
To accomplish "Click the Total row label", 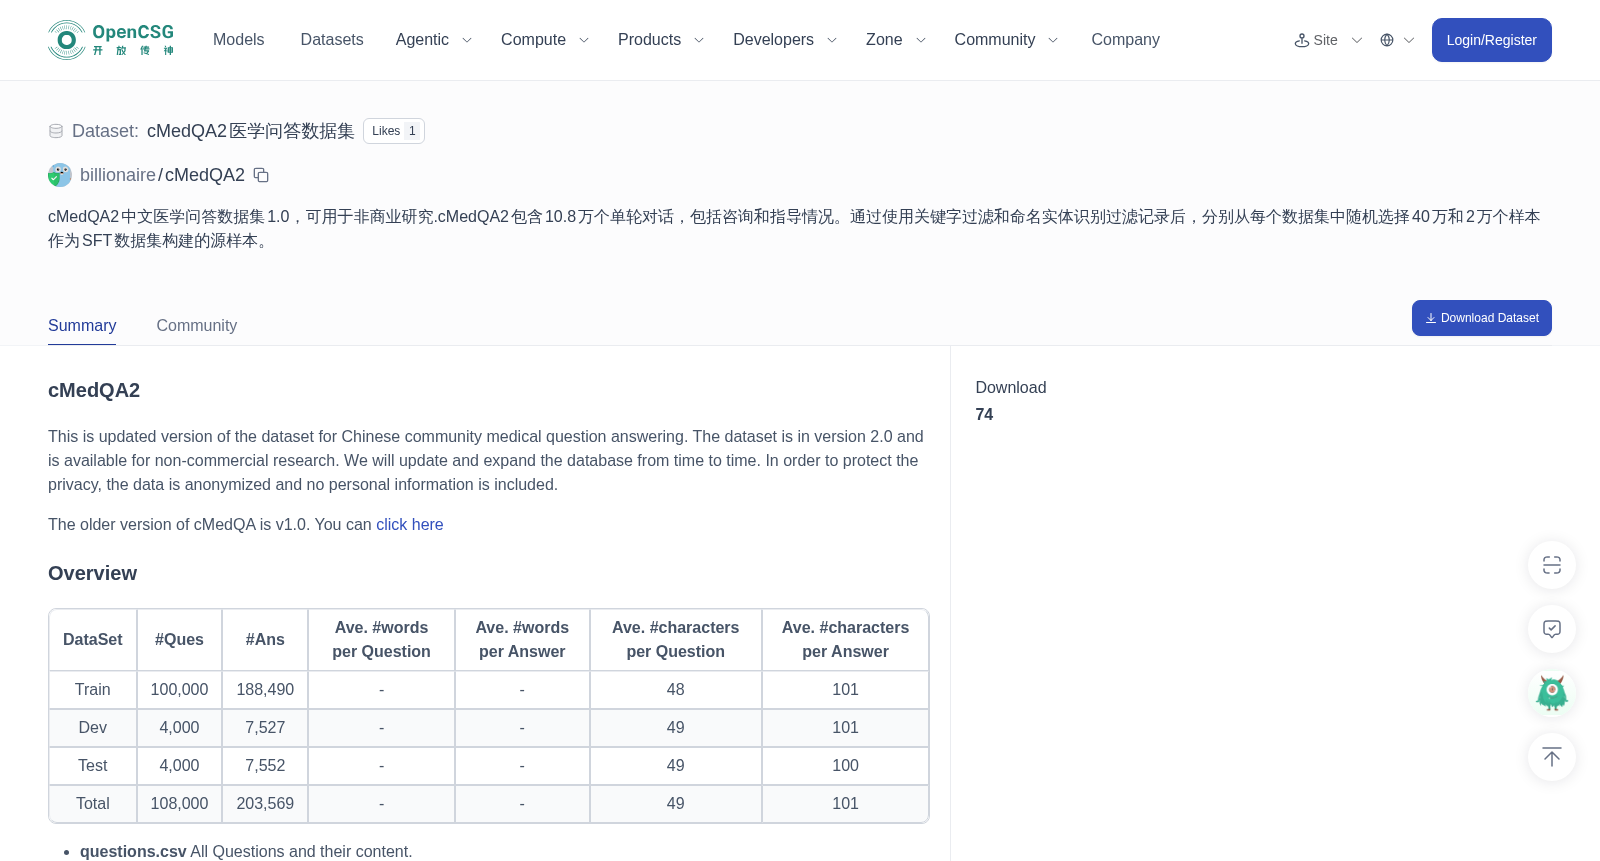I will click(93, 804).
